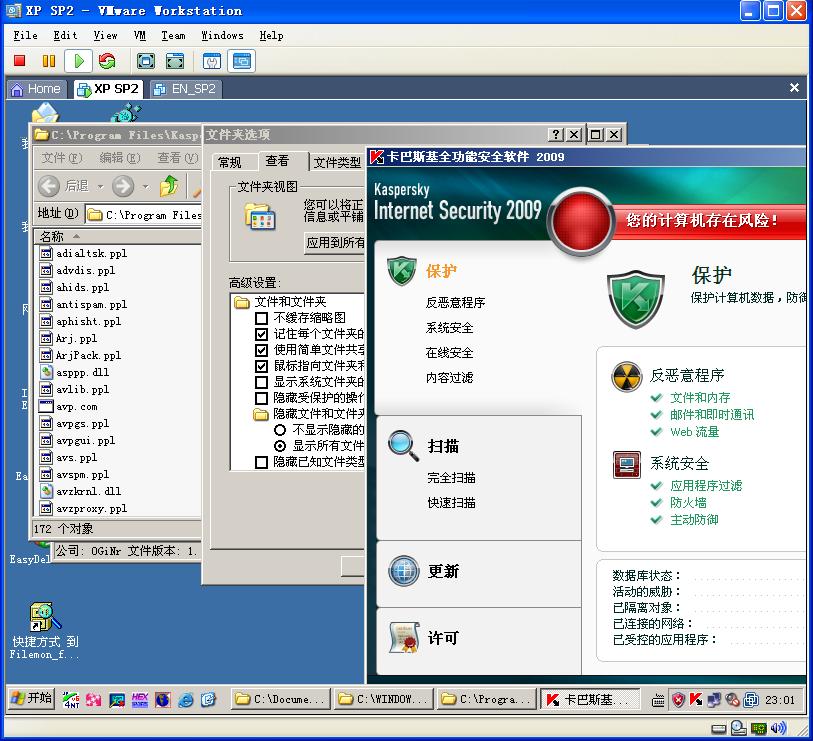Check the 隐藏已知文件类型 checkbox
813x741 pixels.
click(x=261, y=462)
